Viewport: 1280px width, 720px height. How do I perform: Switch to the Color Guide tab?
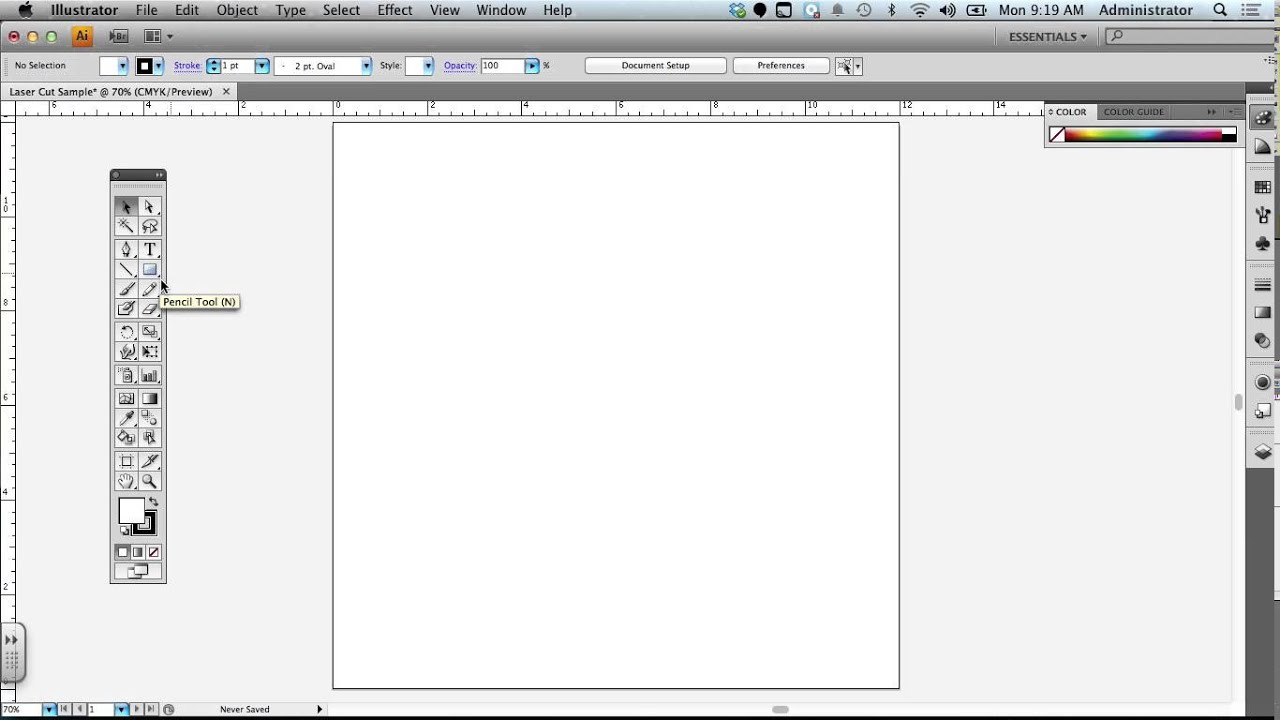[1133, 112]
